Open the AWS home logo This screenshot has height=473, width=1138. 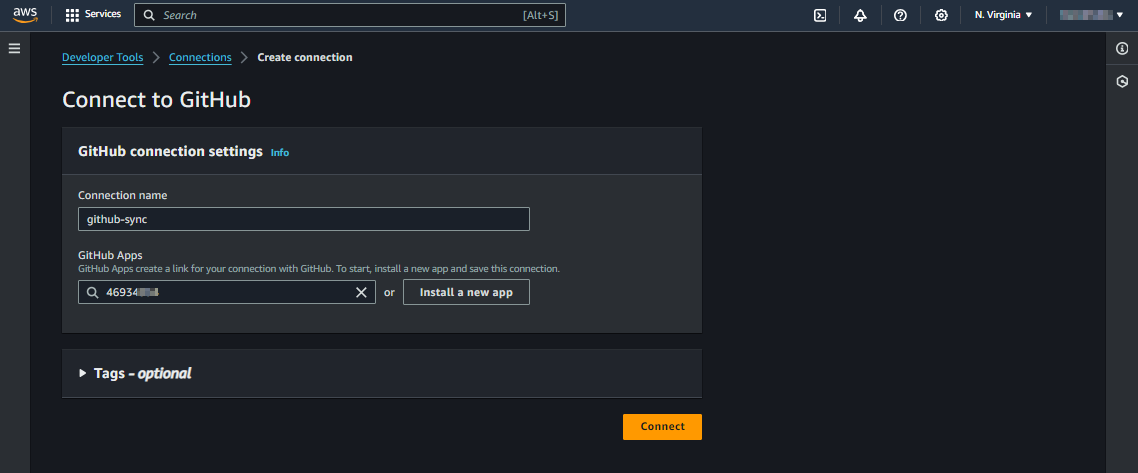pos(25,15)
